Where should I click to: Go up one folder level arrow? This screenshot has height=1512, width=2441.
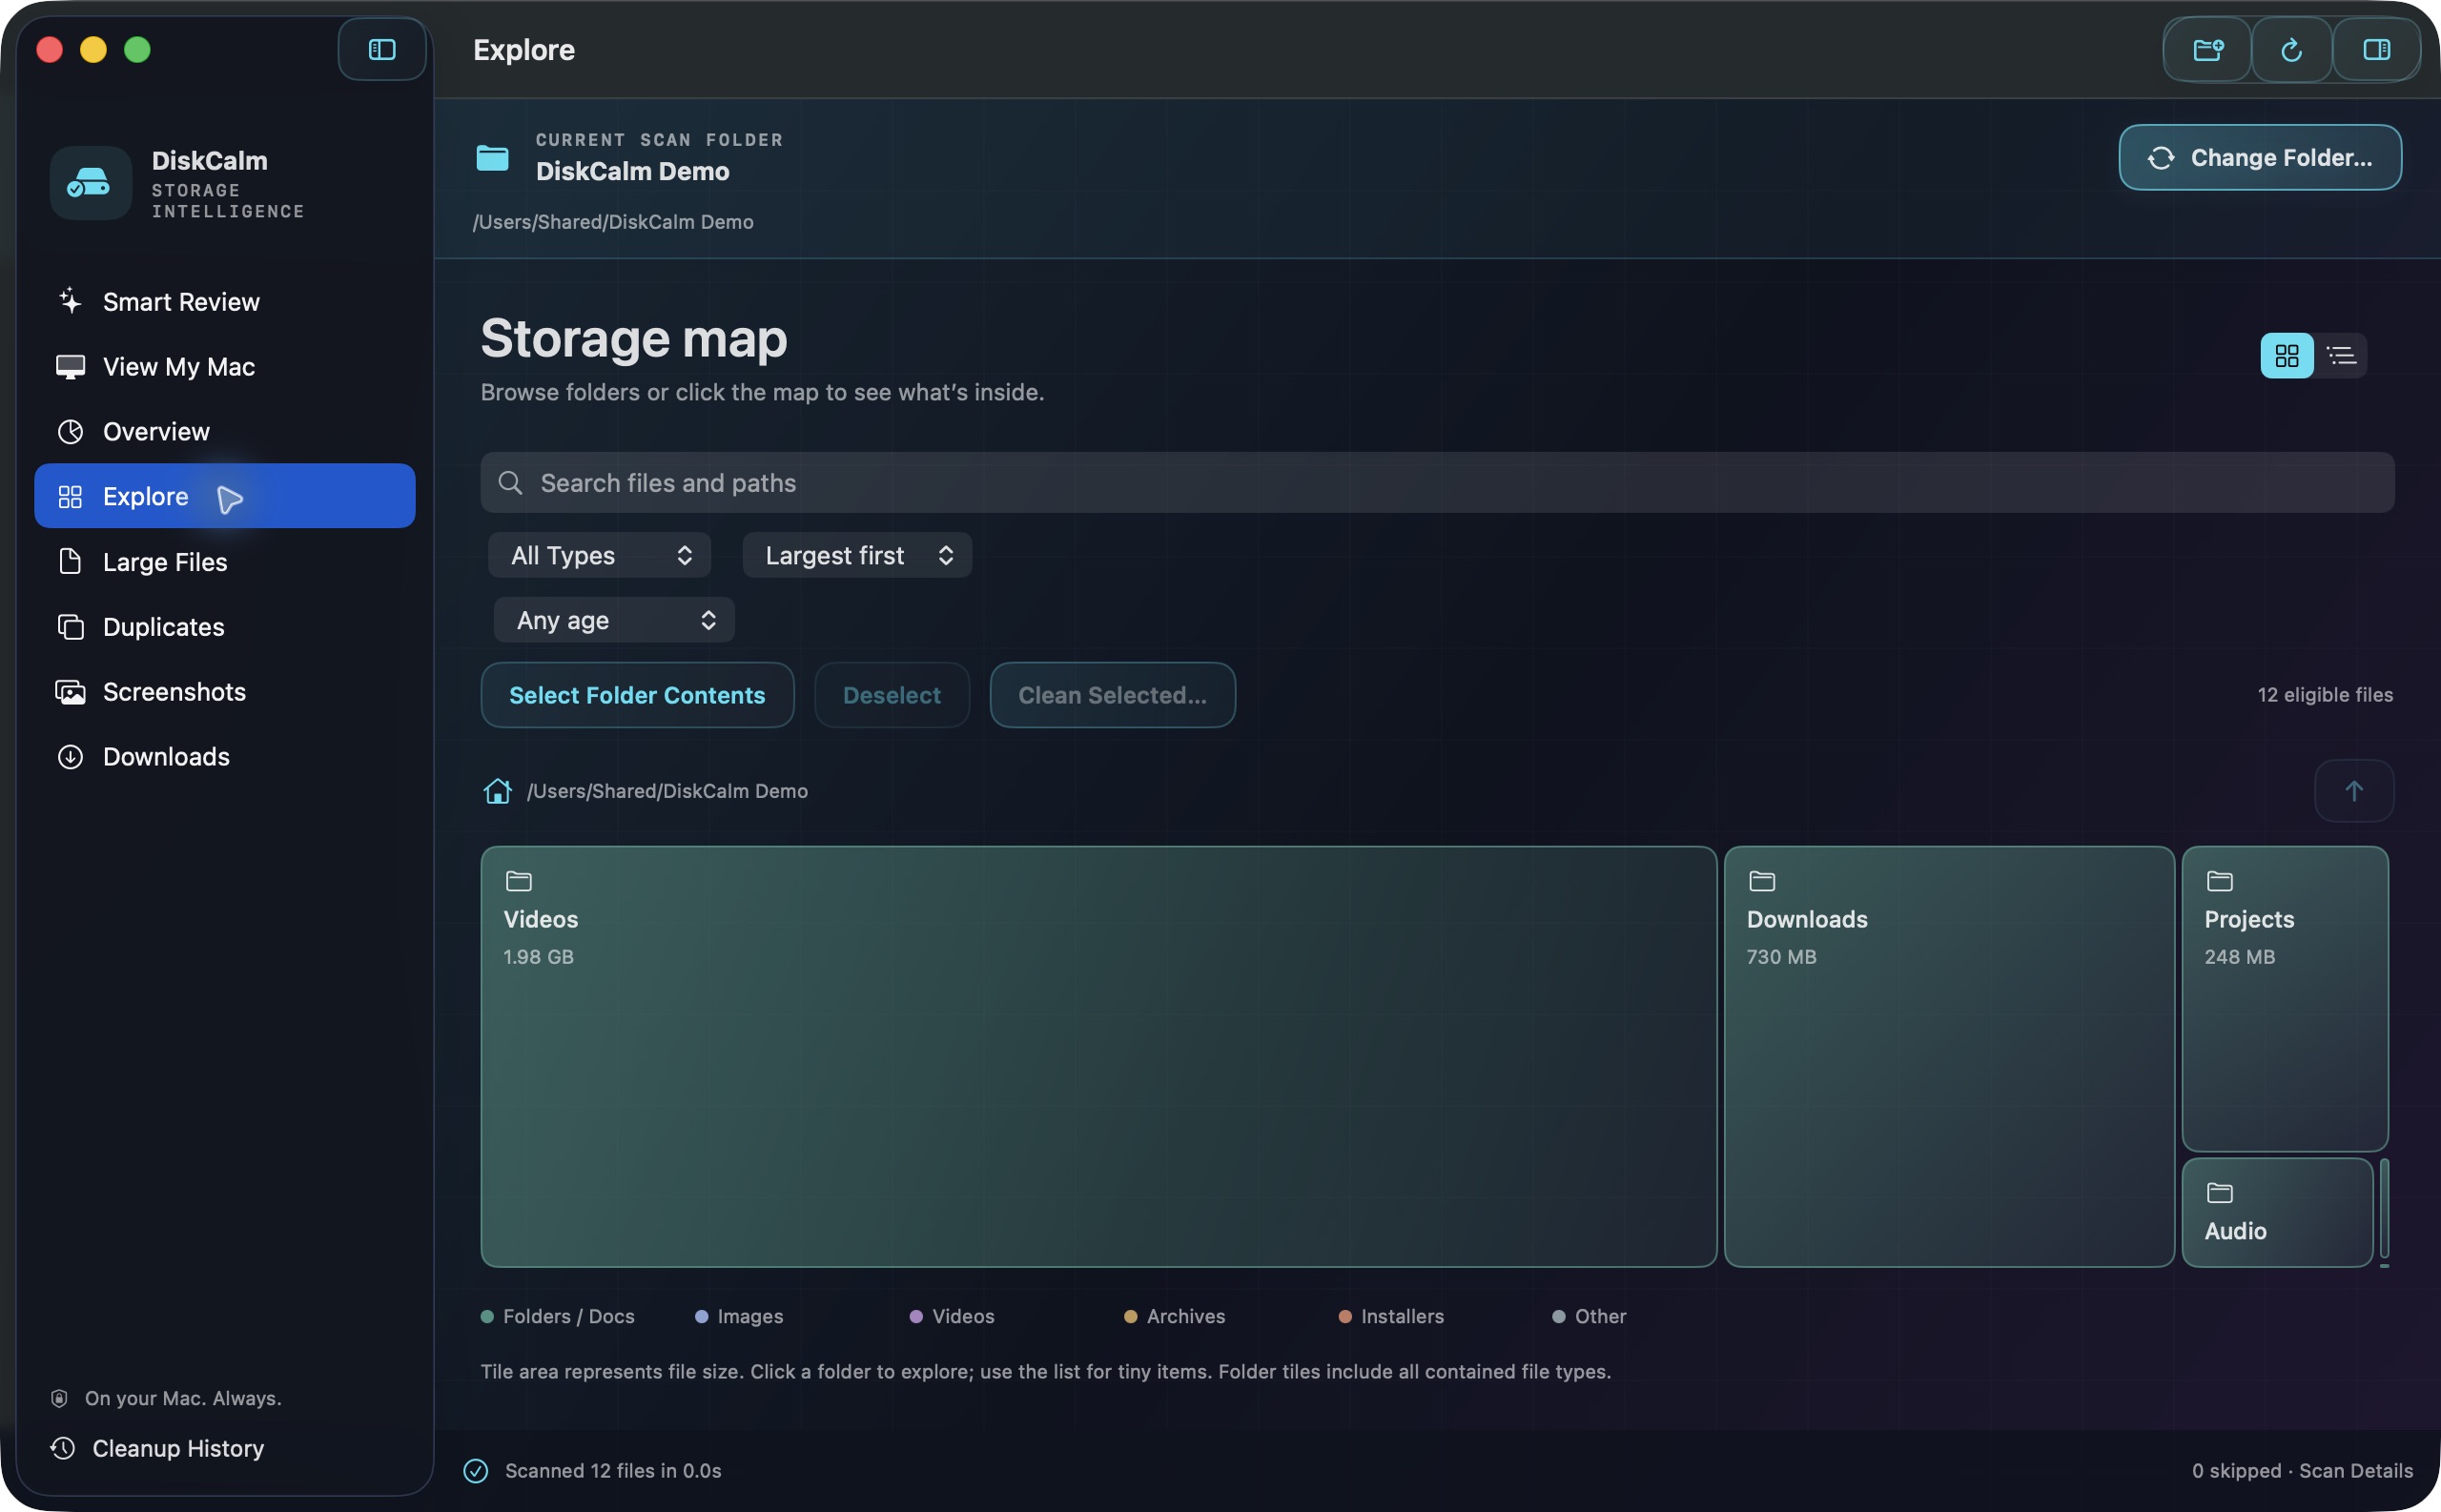(2354, 791)
